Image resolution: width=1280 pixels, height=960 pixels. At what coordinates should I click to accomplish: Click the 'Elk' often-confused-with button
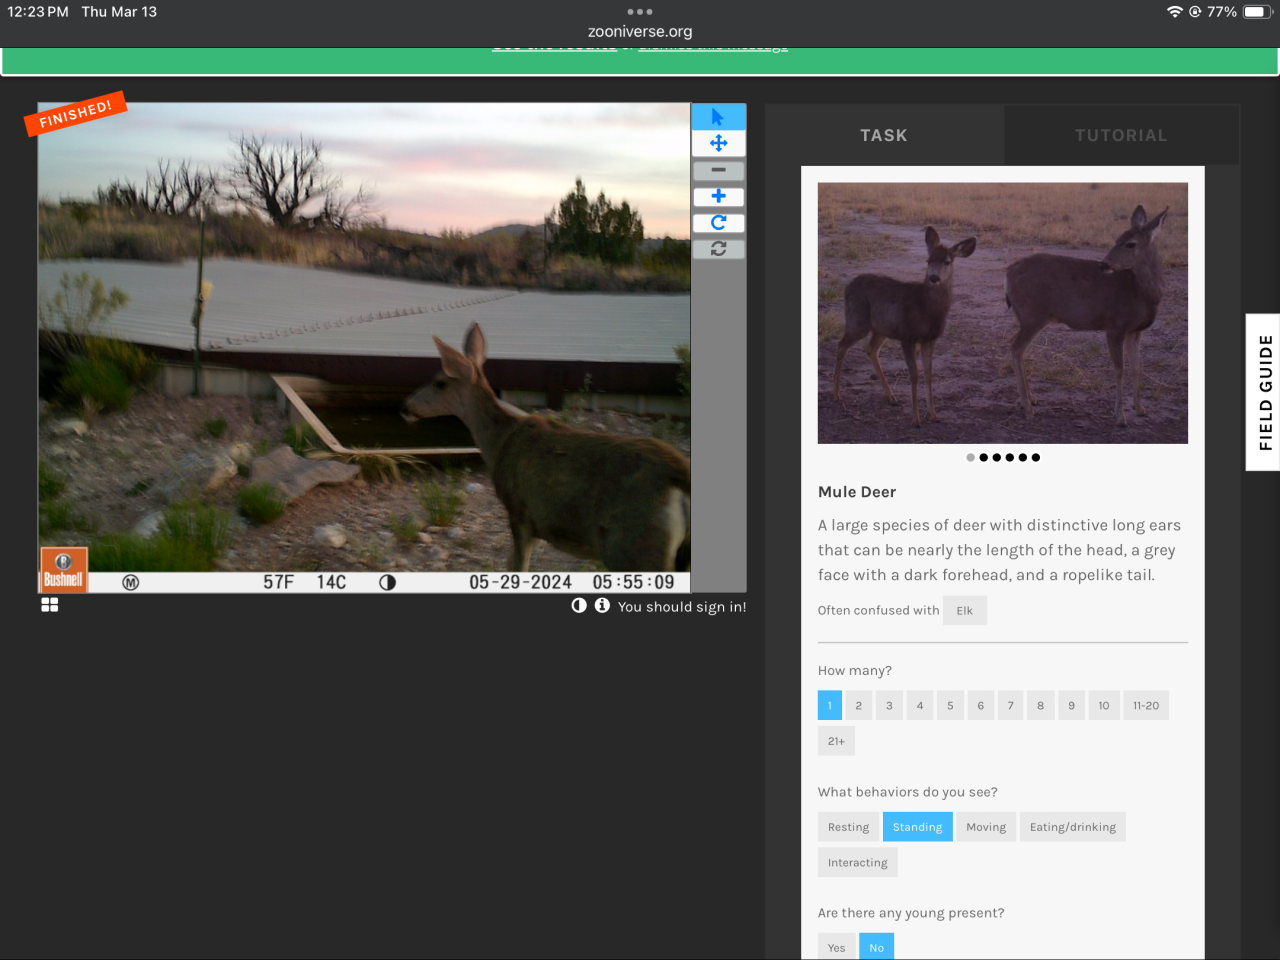964,611
